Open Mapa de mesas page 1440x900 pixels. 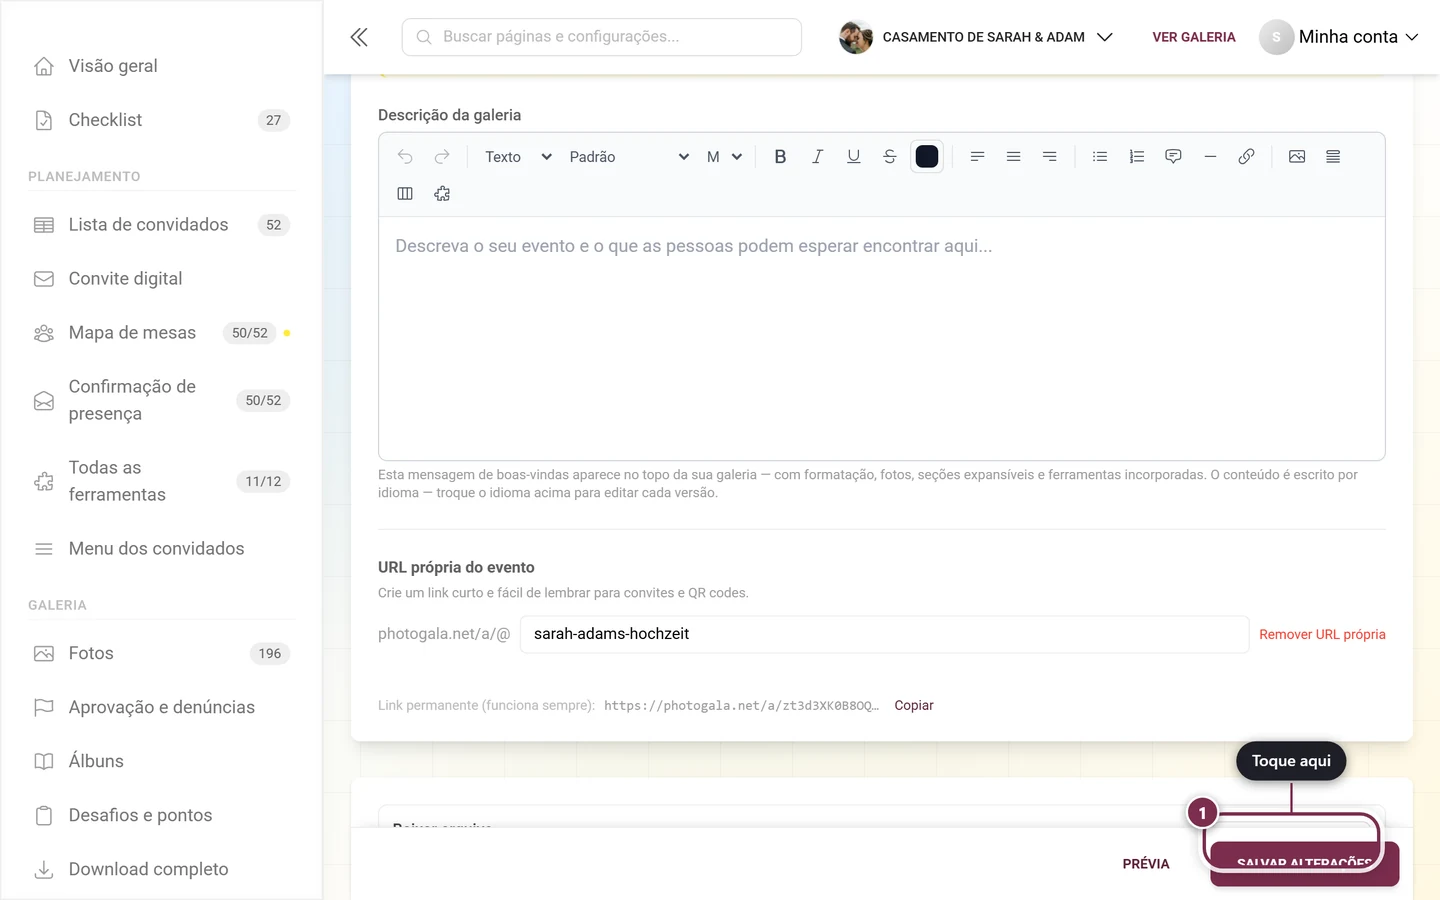point(161,333)
